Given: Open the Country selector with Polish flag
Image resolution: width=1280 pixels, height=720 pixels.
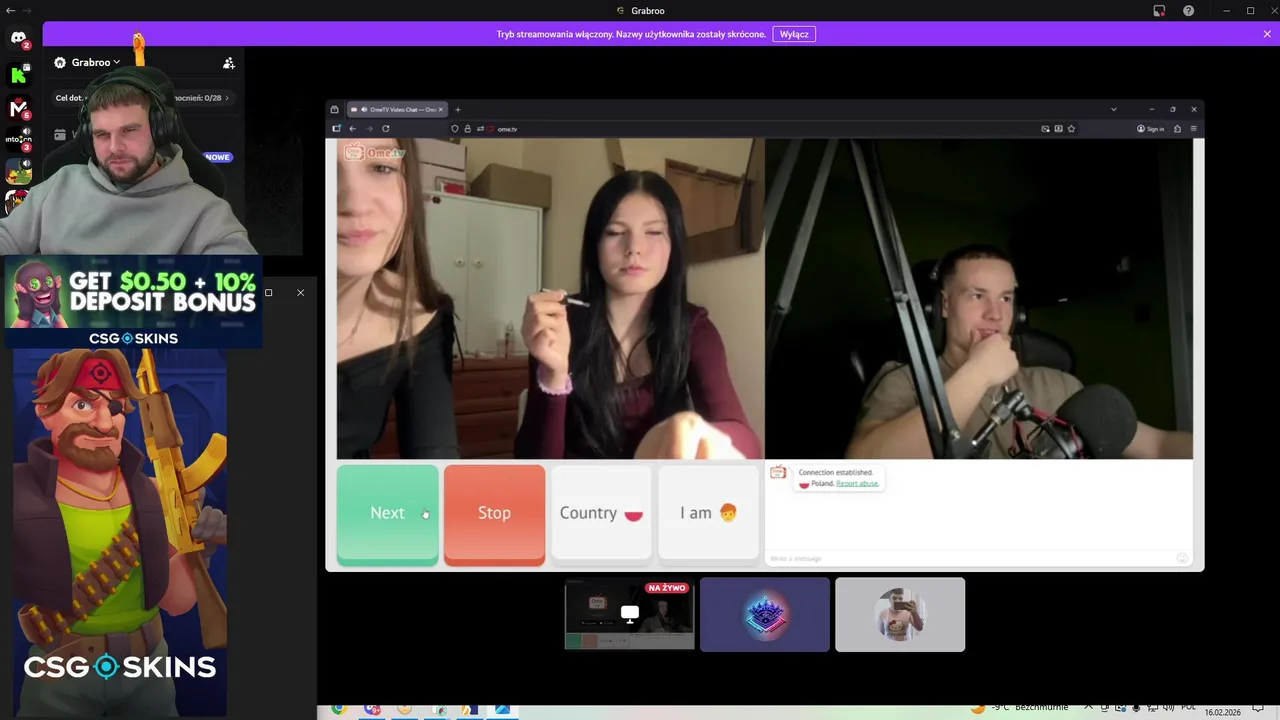Looking at the screenshot, I should click(601, 513).
